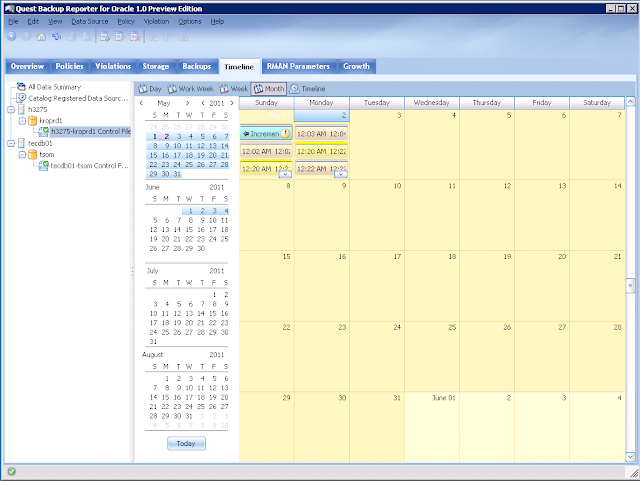Switch to the Violations tab
Image resolution: width=640 pixels, height=481 pixels.
pyautogui.click(x=113, y=66)
